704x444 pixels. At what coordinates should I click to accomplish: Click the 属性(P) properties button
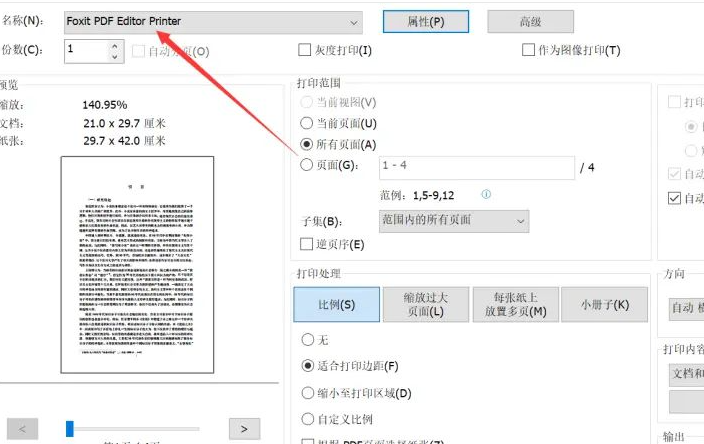[426, 22]
